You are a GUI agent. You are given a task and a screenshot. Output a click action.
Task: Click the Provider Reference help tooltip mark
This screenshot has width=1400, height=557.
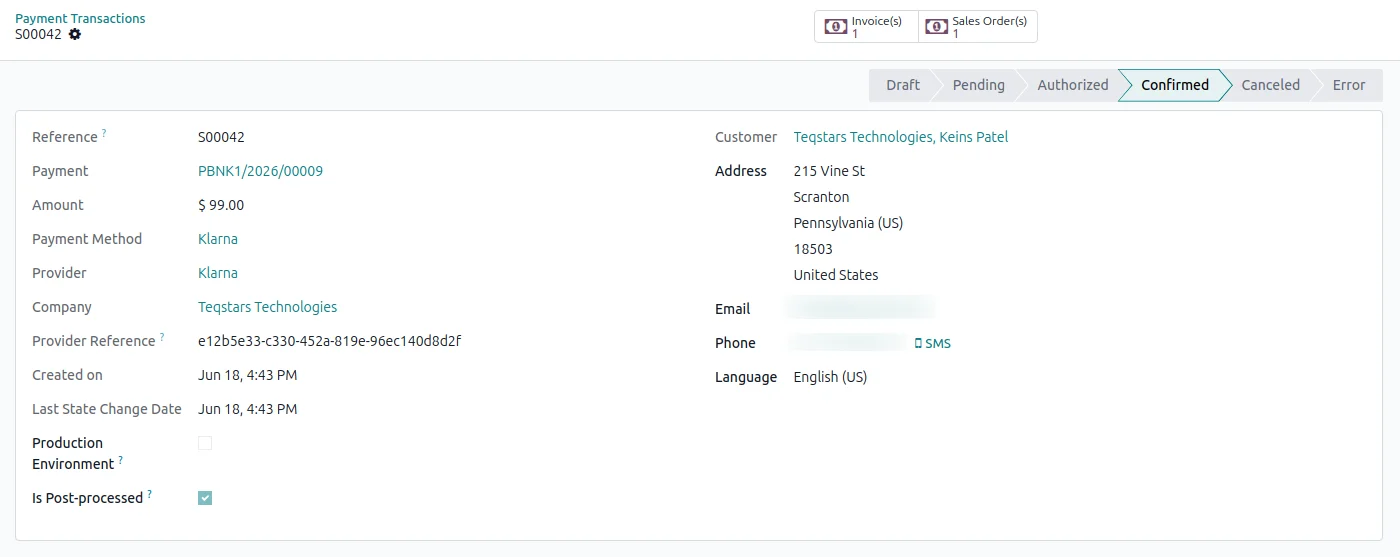coord(162,337)
